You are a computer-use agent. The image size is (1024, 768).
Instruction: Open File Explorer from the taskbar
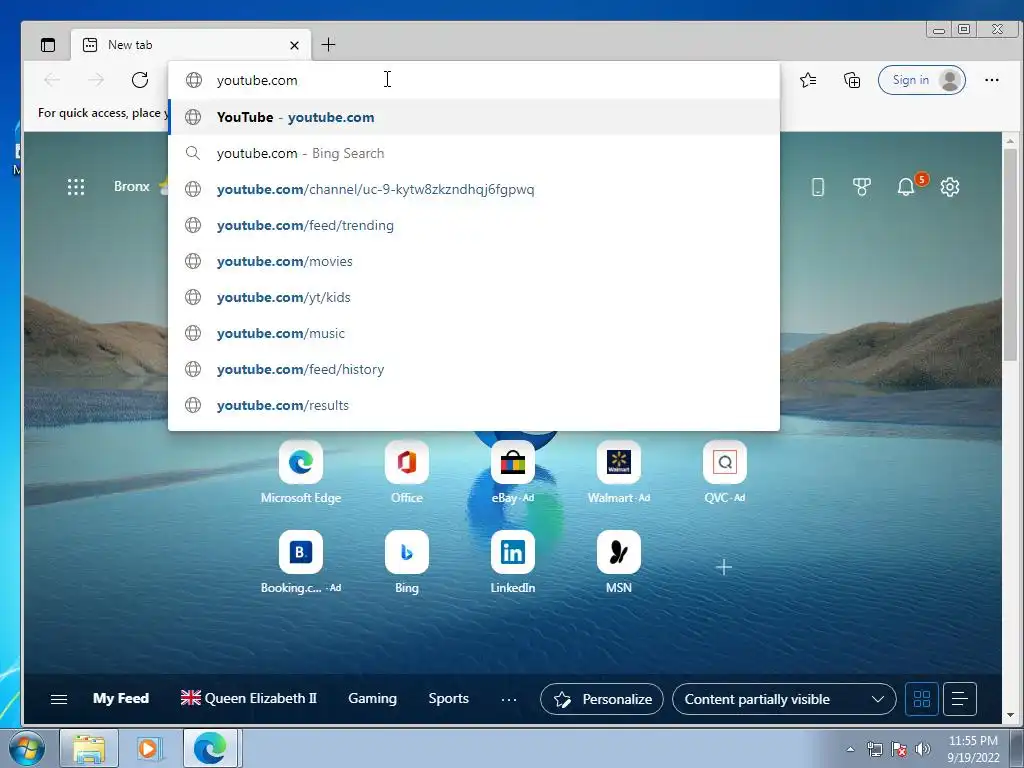coord(89,748)
